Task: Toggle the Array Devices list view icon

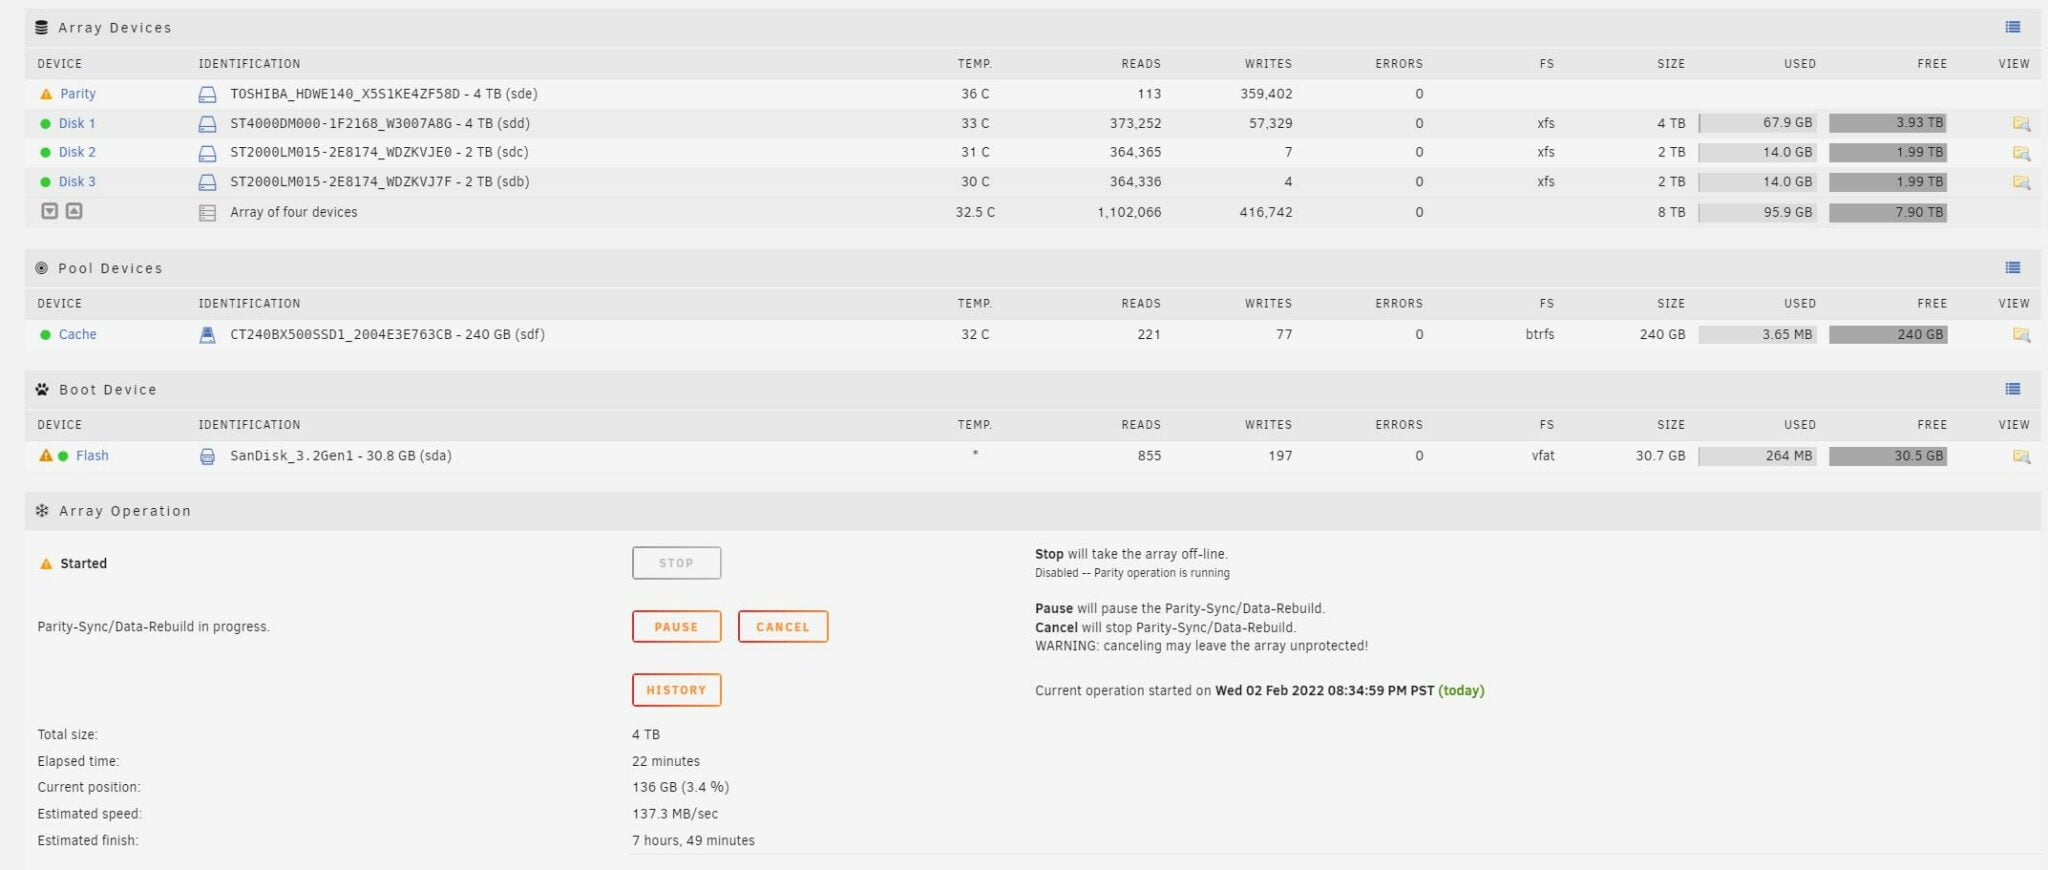Action: point(2013,27)
